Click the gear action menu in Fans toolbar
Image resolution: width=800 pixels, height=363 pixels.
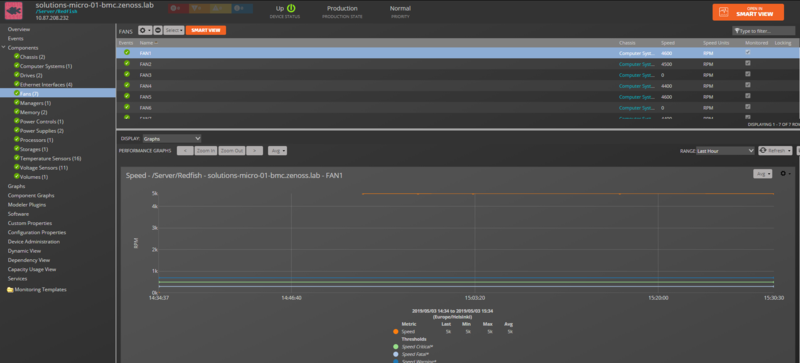click(x=145, y=31)
